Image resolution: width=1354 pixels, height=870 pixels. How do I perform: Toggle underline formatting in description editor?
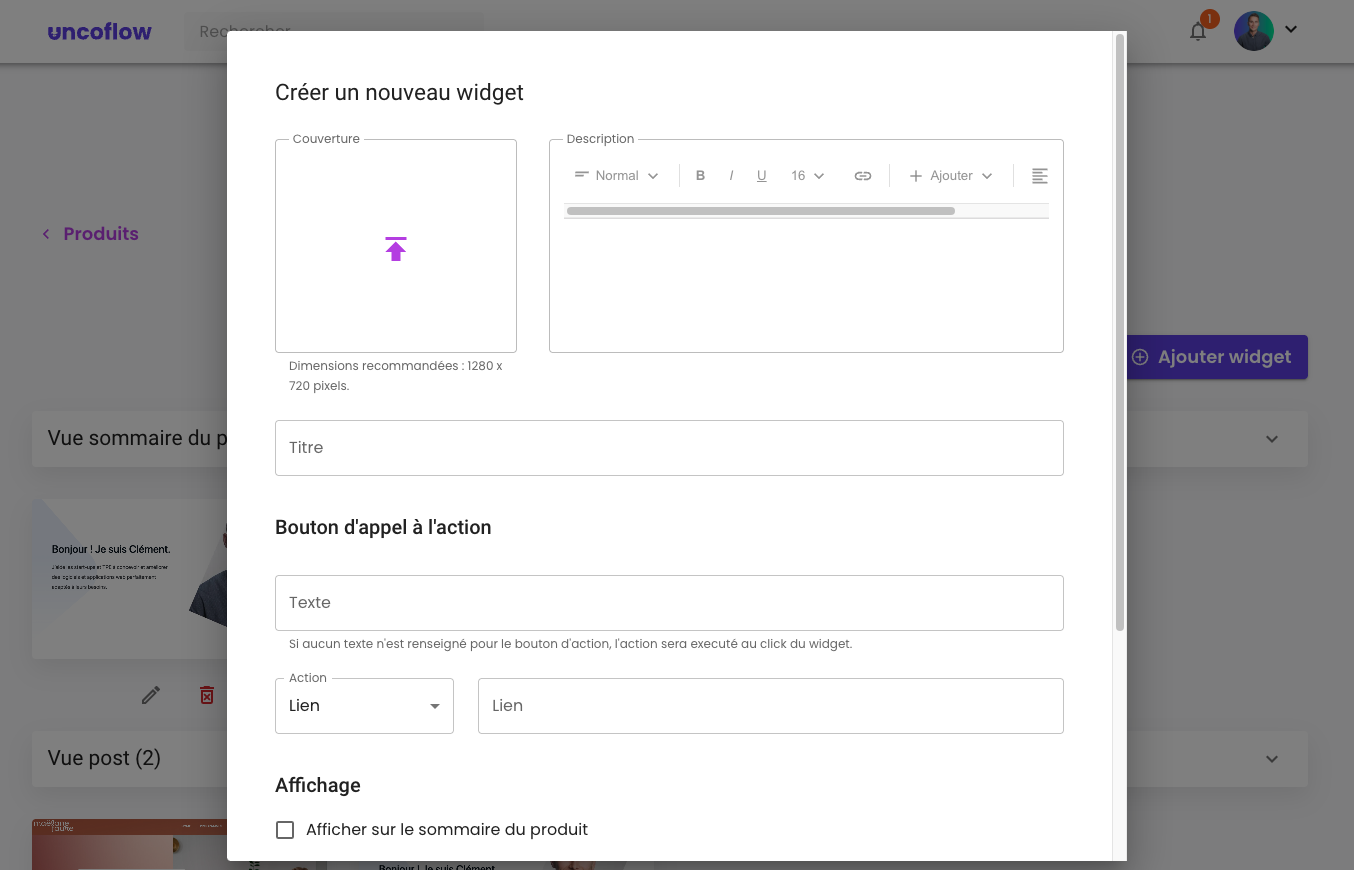[x=761, y=176]
